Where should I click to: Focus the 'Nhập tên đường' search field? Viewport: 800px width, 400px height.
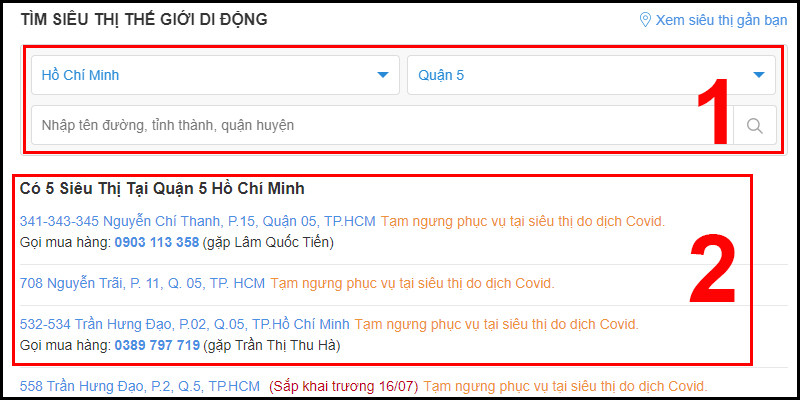coord(383,125)
